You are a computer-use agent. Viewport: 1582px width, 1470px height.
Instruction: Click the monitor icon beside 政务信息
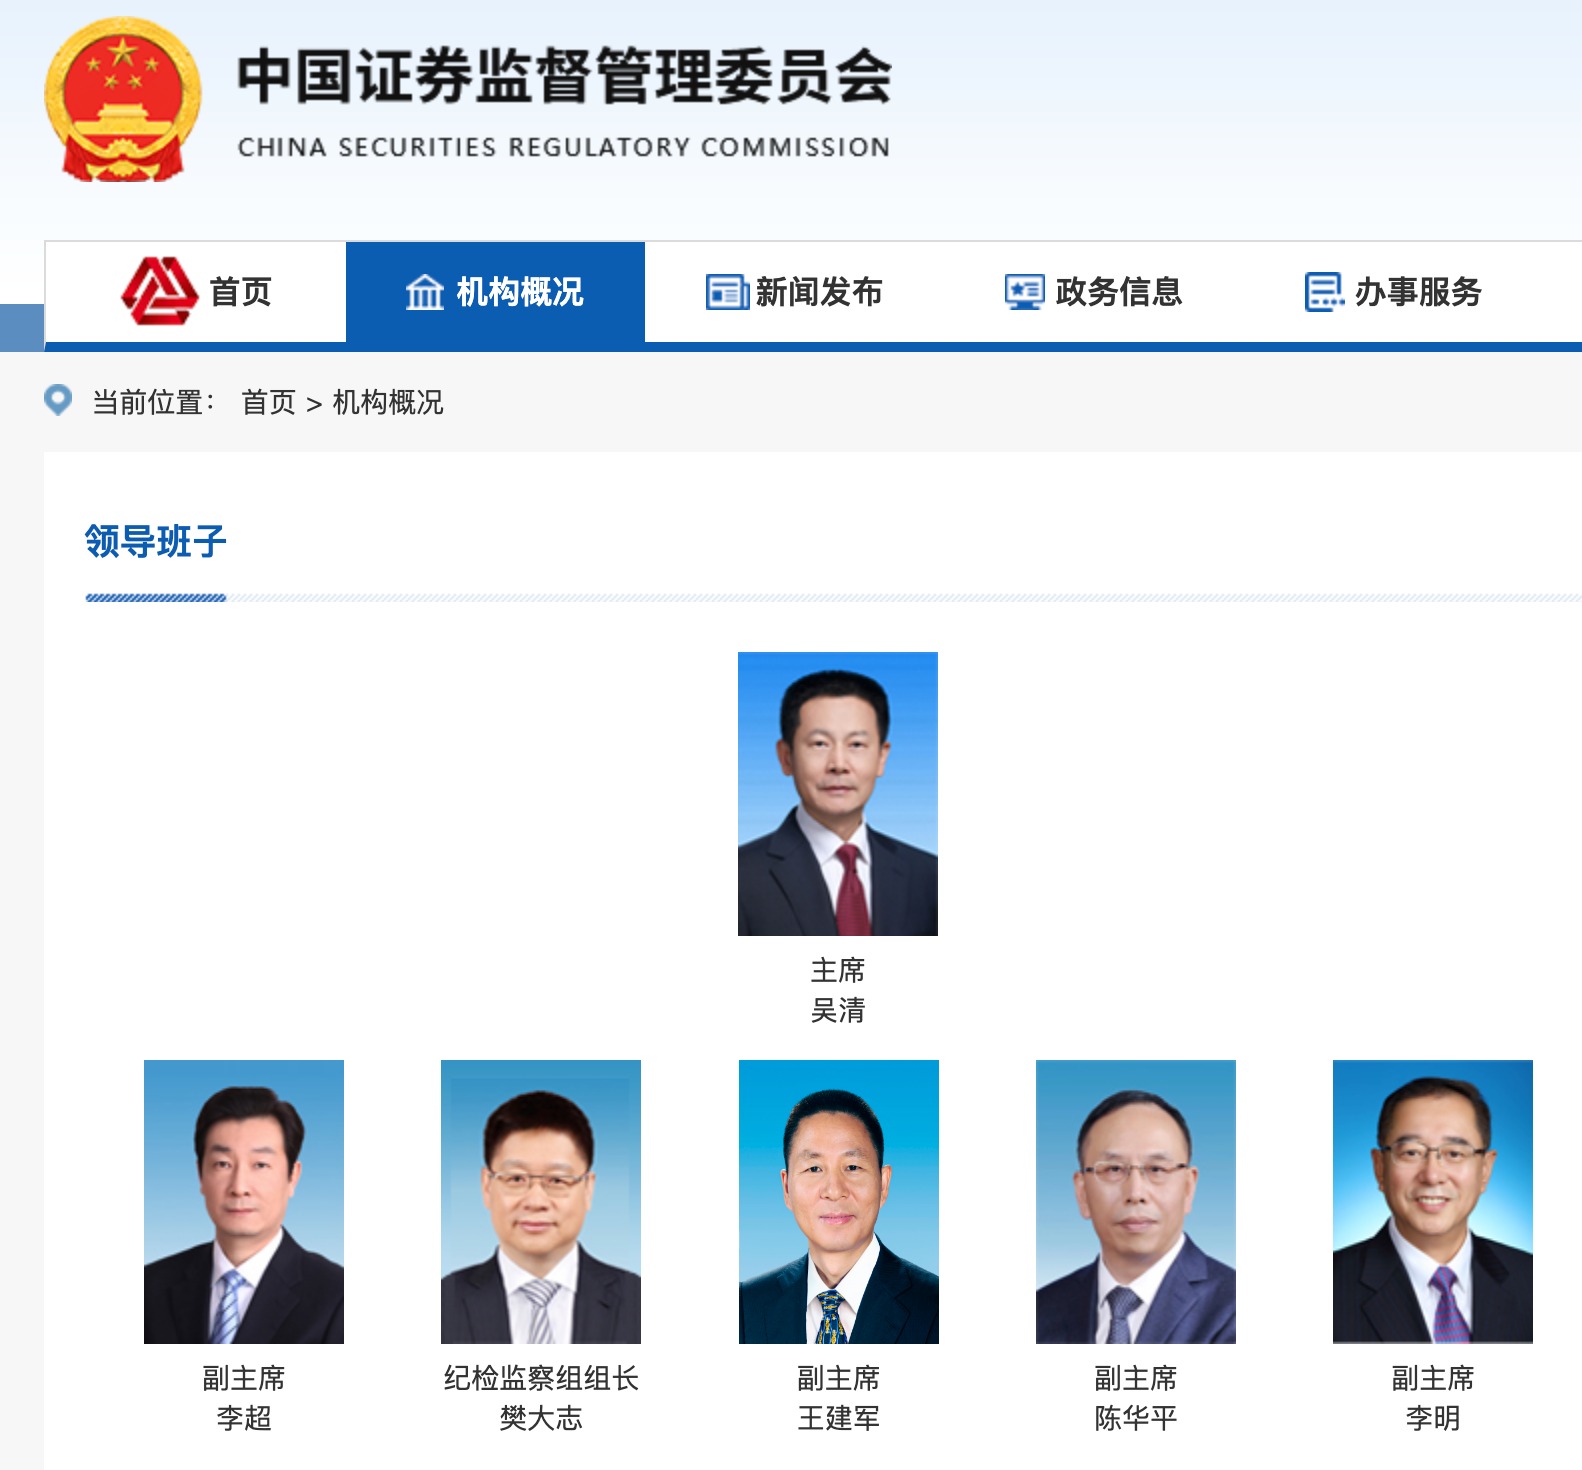pos(1024,292)
